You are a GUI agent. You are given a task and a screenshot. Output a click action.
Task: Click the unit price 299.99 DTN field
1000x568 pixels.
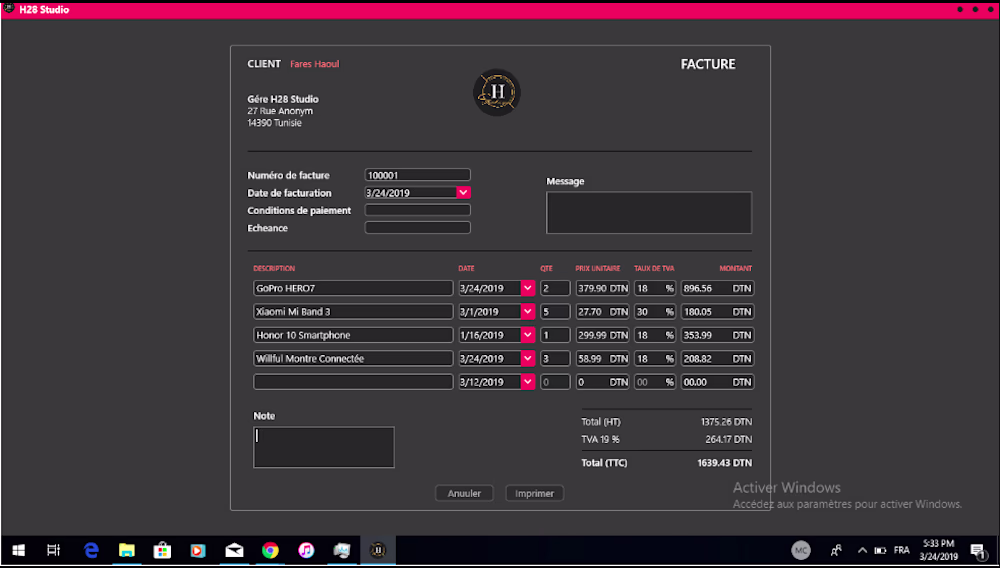pyautogui.click(x=603, y=335)
